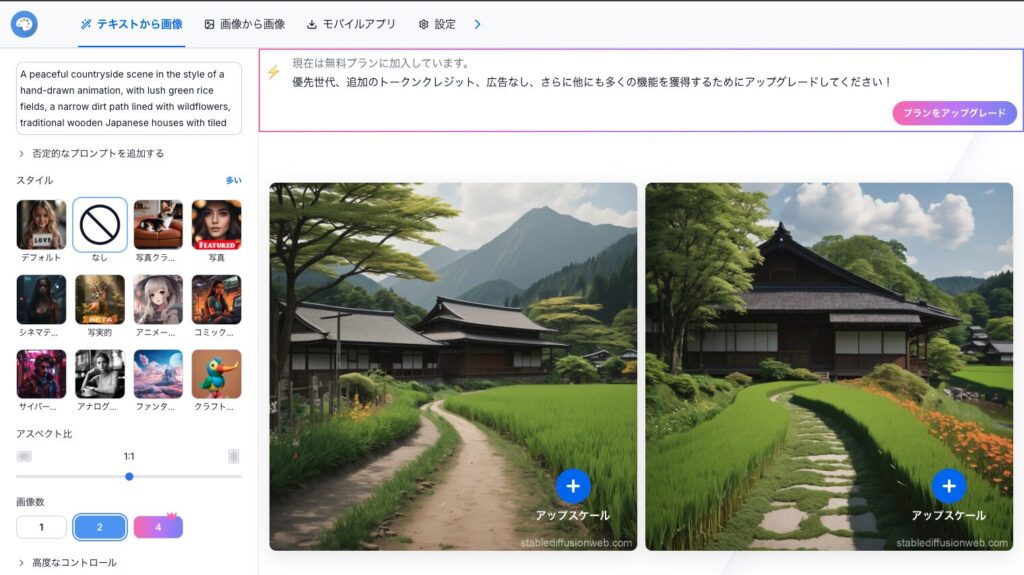Click the 多い link to show more styles
This screenshot has height=575, width=1024.
233,180
